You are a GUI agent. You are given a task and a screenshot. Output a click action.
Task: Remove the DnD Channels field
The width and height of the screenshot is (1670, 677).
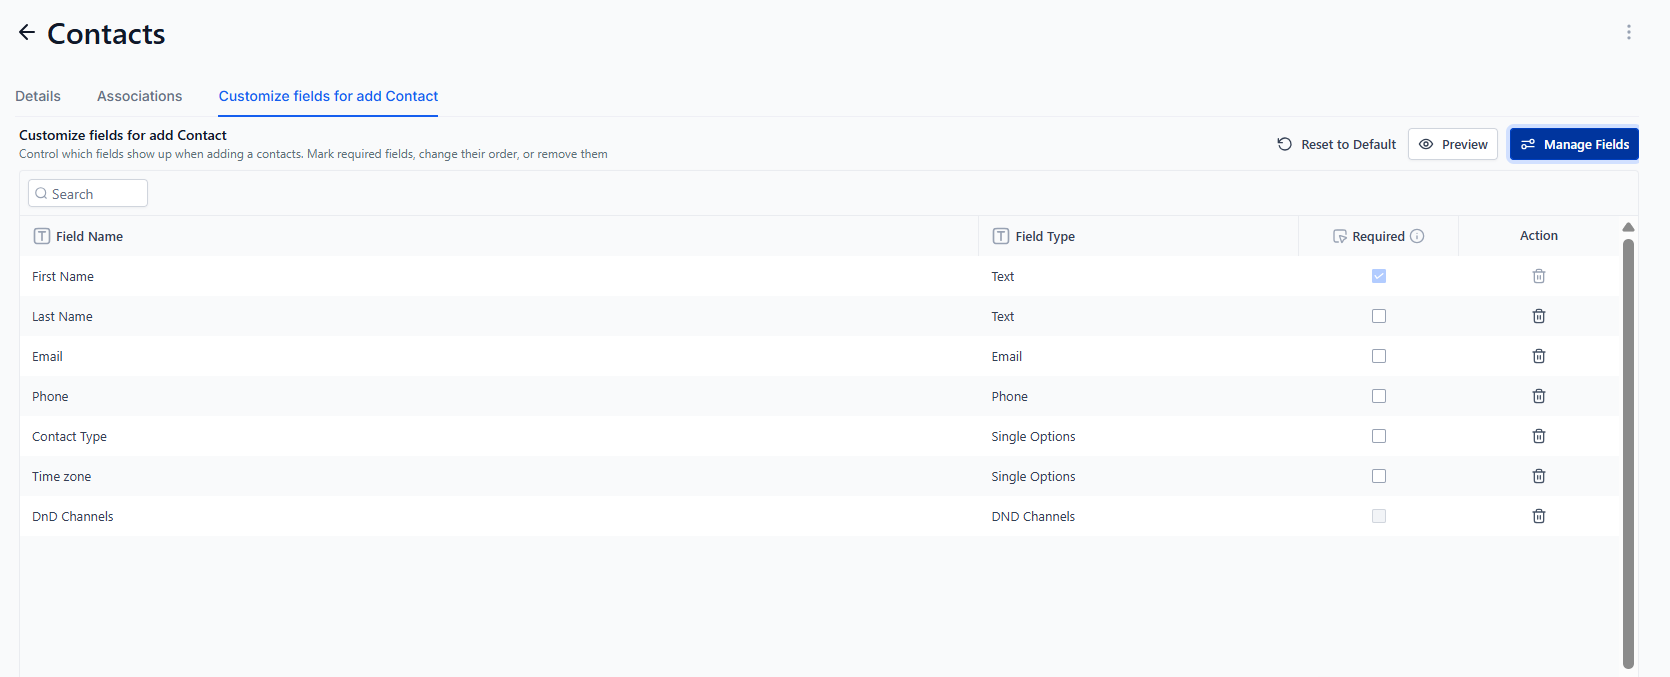point(1539,516)
